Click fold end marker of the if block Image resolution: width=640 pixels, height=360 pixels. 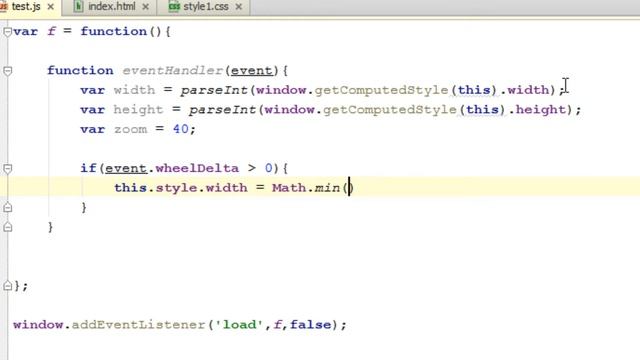coord(7,207)
